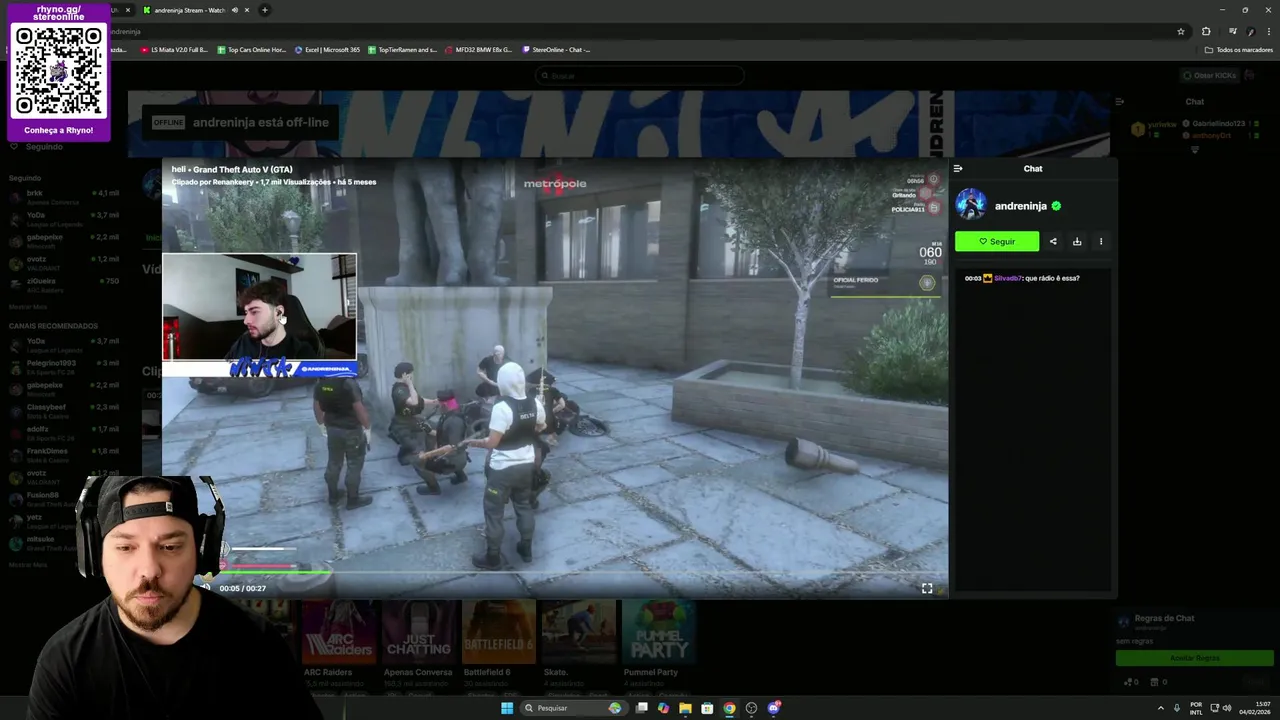The image size is (1280, 720).
Task: Open the ARC Raiders category thumbnail
Action: click(x=338, y=631)
